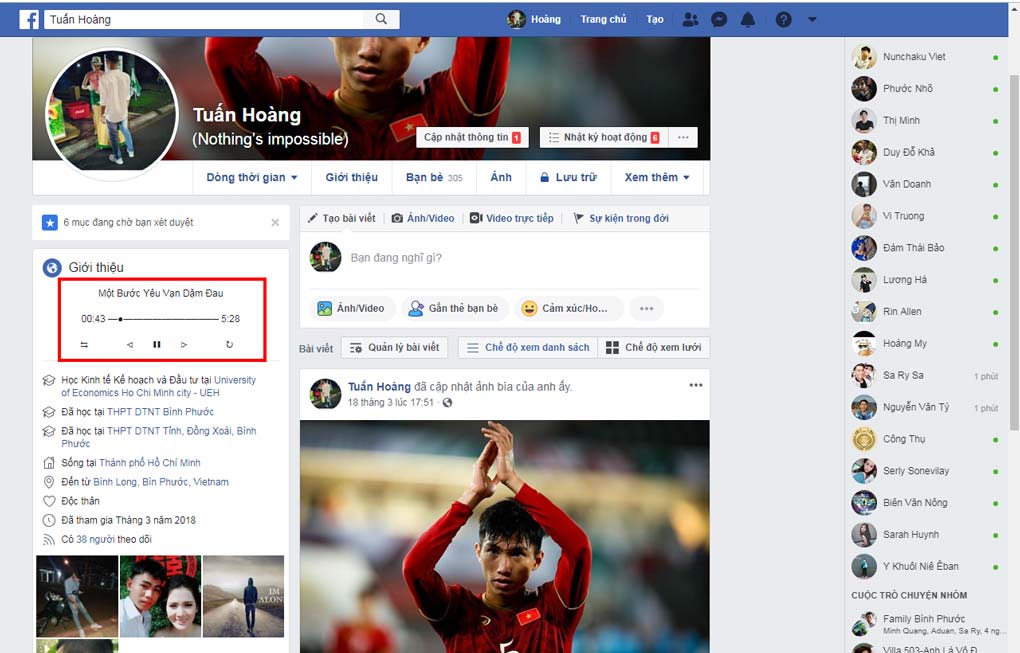Image resolution: width=1020 pixels, height=653 pixels.
Task: Go to Trang chủ in the top bar
Action: (x=603, y=18)
